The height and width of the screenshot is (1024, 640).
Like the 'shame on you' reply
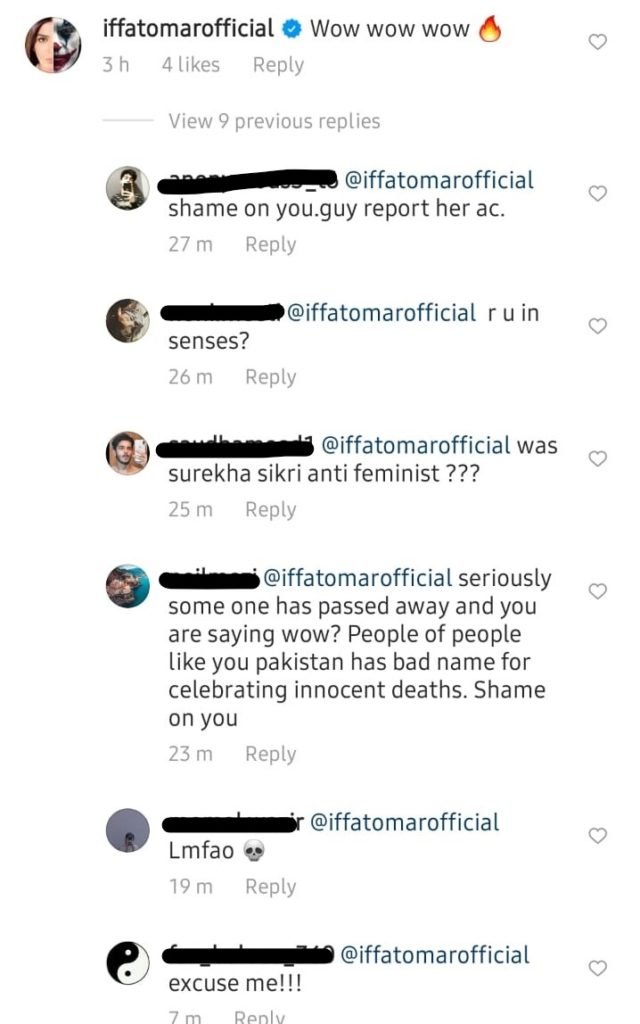pos(598,193)
